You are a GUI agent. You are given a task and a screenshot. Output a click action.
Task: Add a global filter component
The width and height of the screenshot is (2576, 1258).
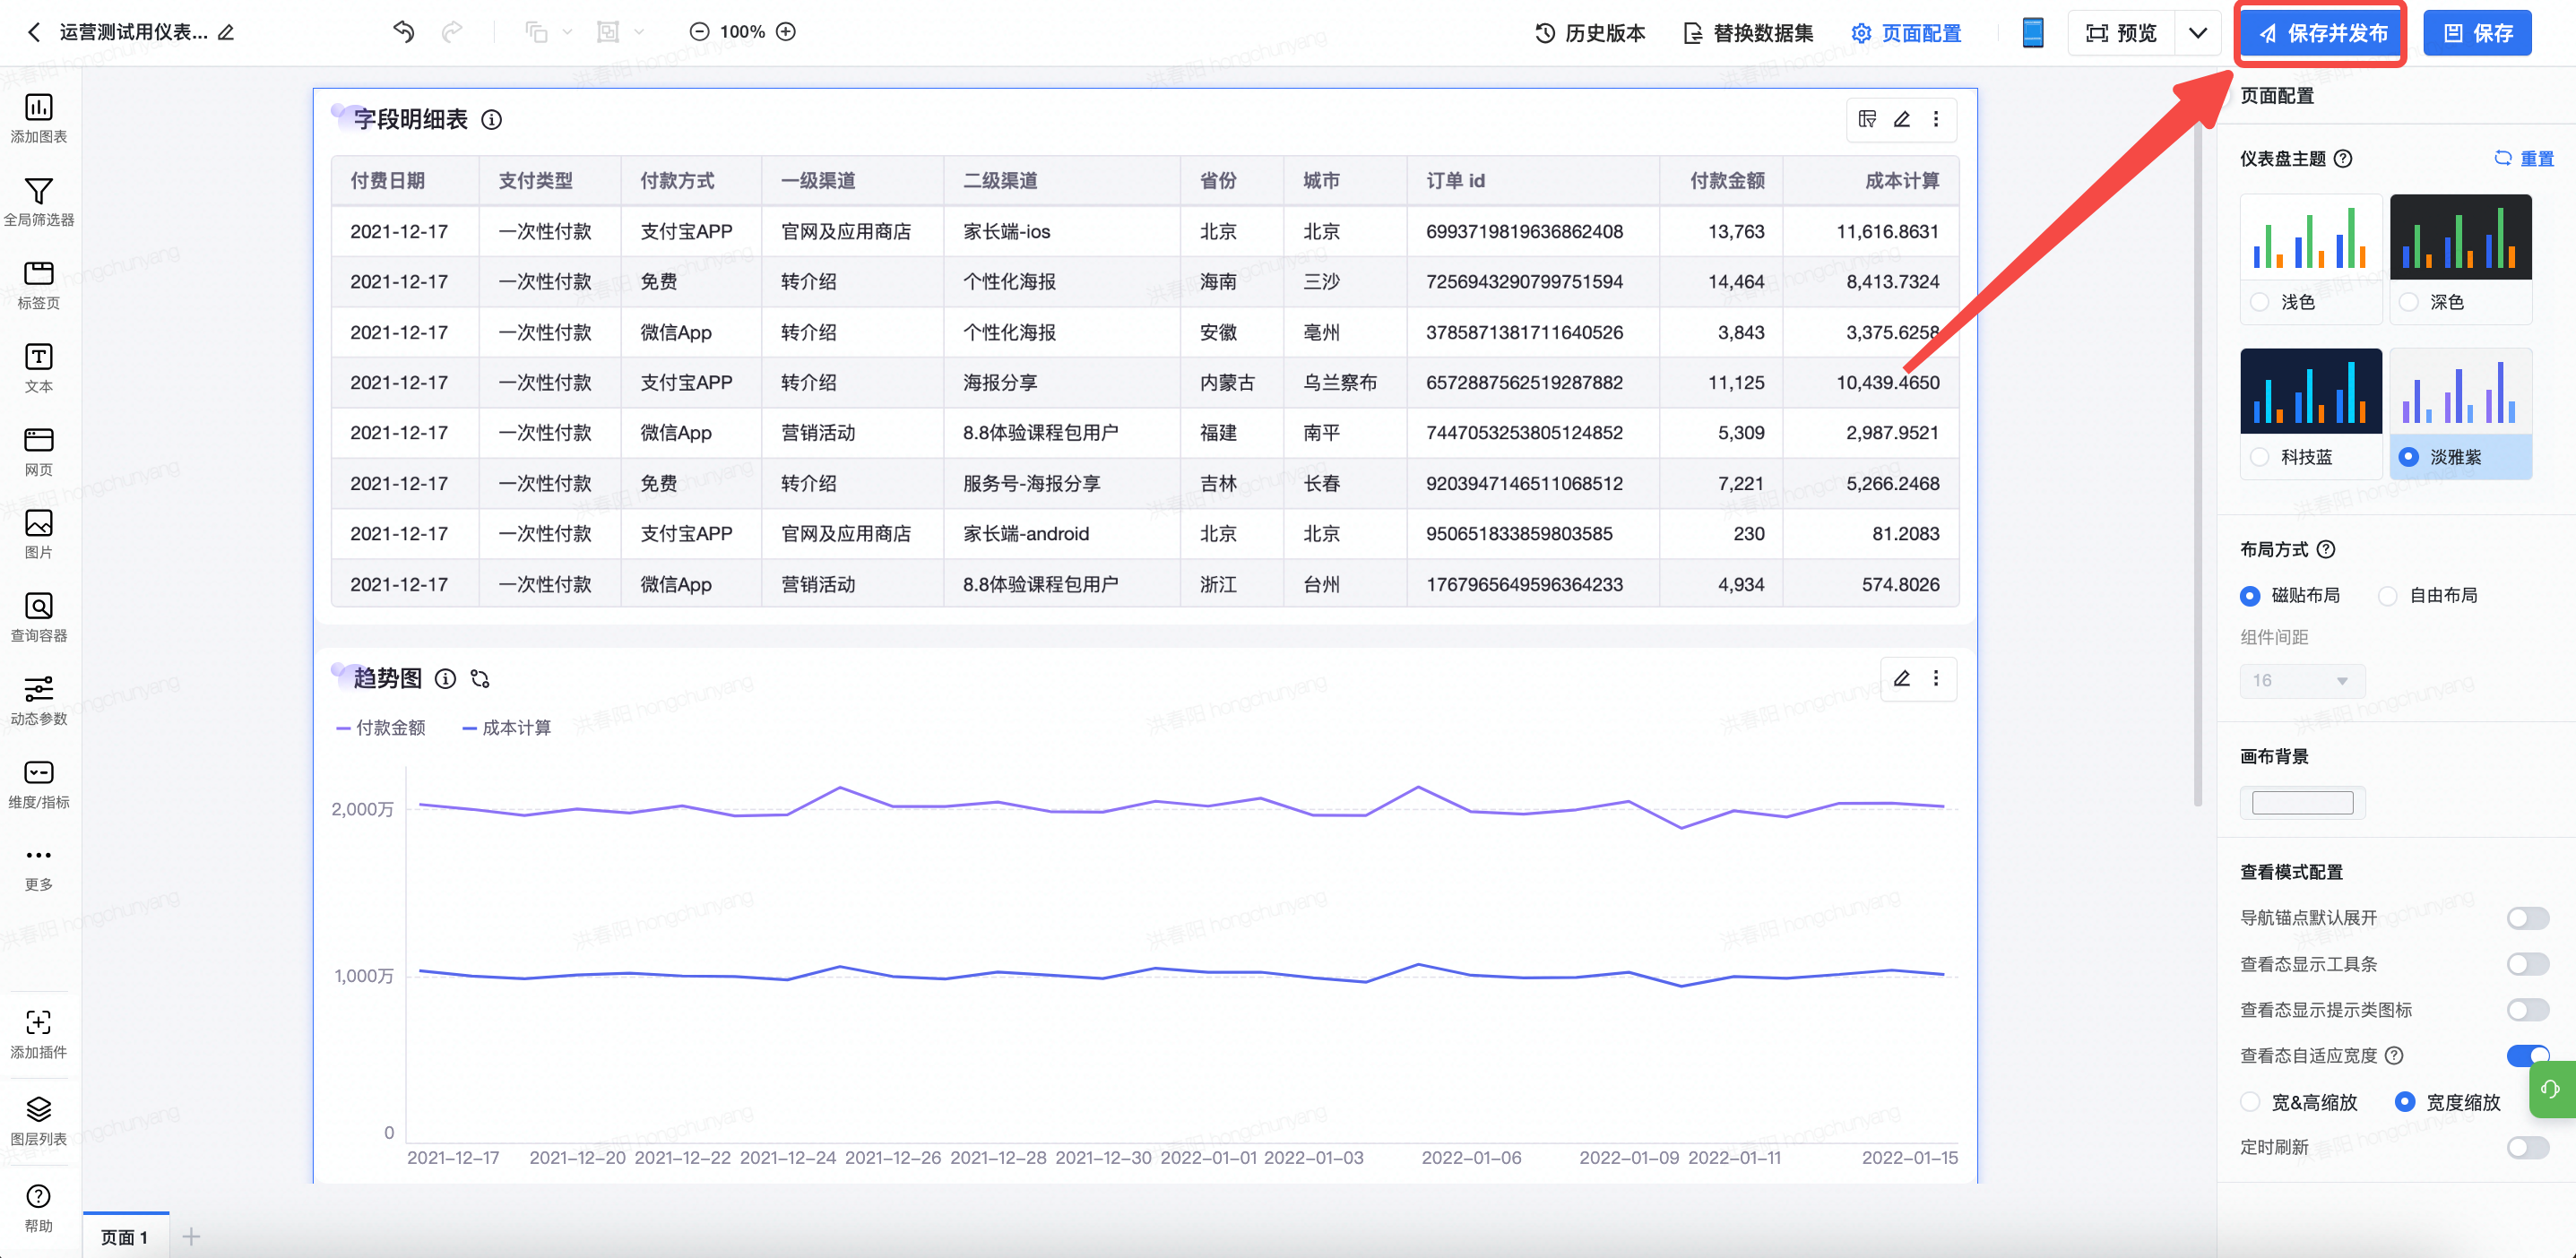coord(38,201)
